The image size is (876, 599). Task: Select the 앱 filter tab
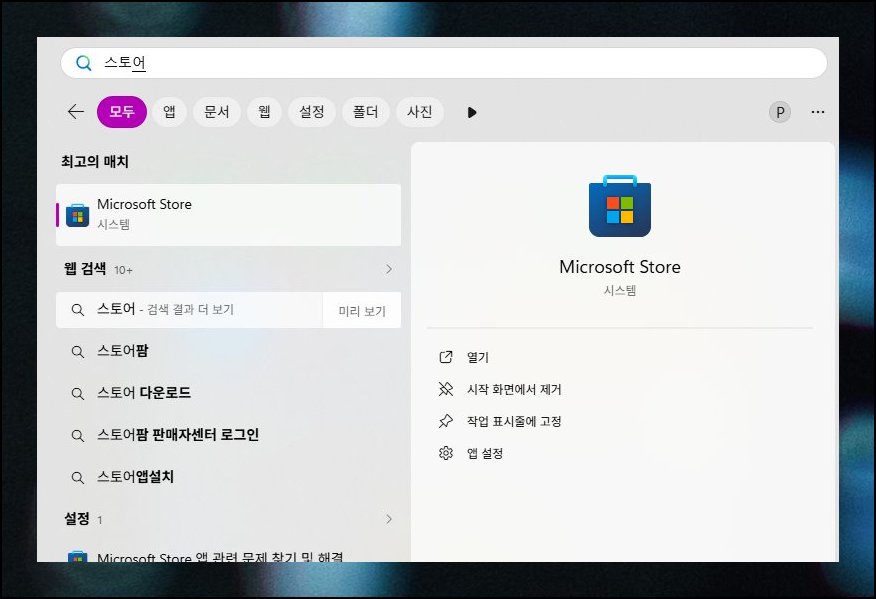click(x=169, y=112)
